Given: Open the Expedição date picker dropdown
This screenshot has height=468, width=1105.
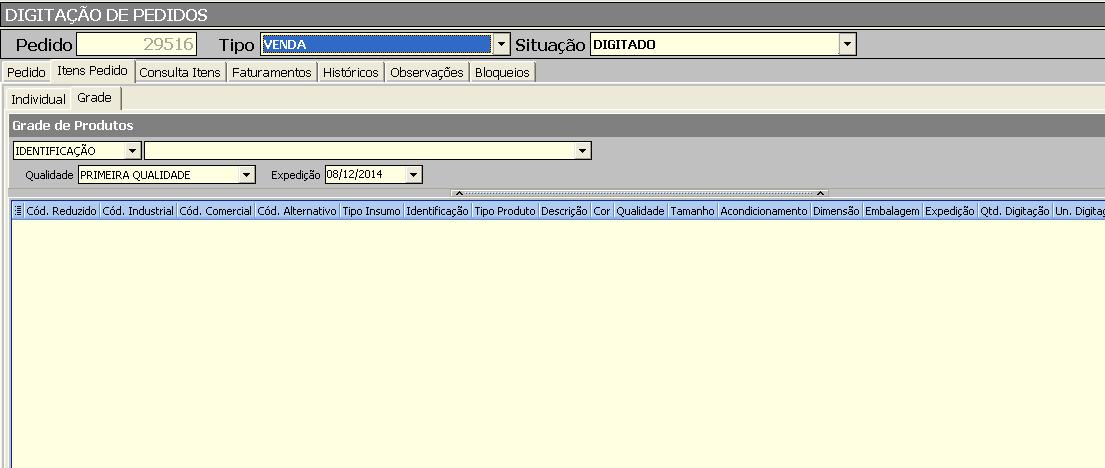Looking at the screenshot, I should [413, 175].
